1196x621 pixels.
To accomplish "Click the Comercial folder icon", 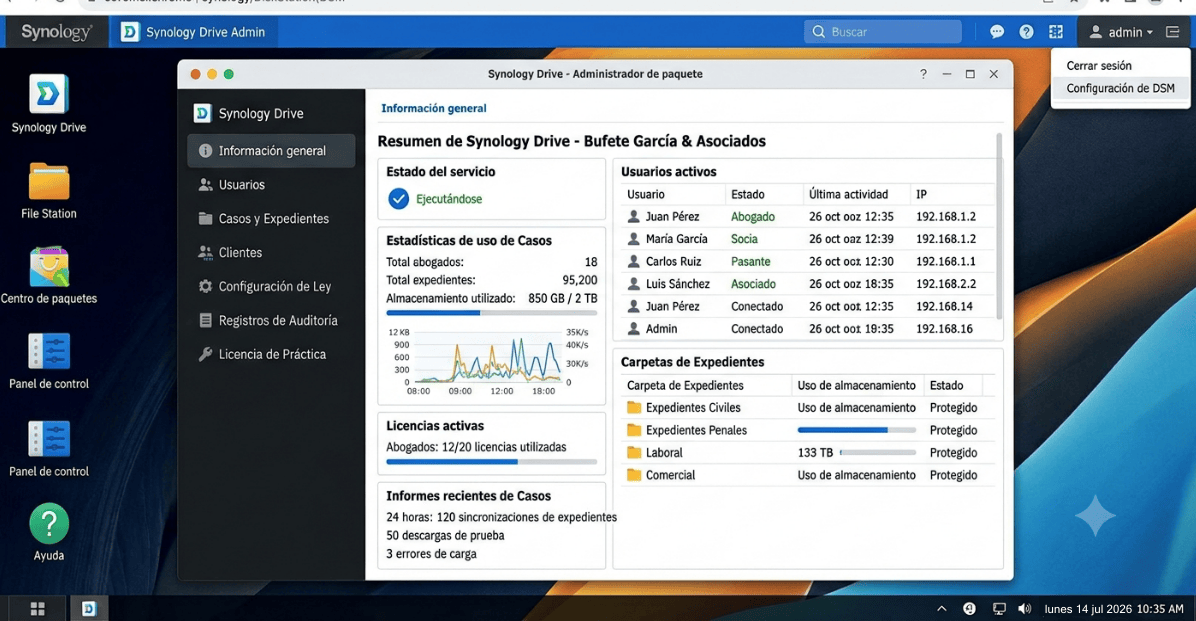I will (634, 475).
